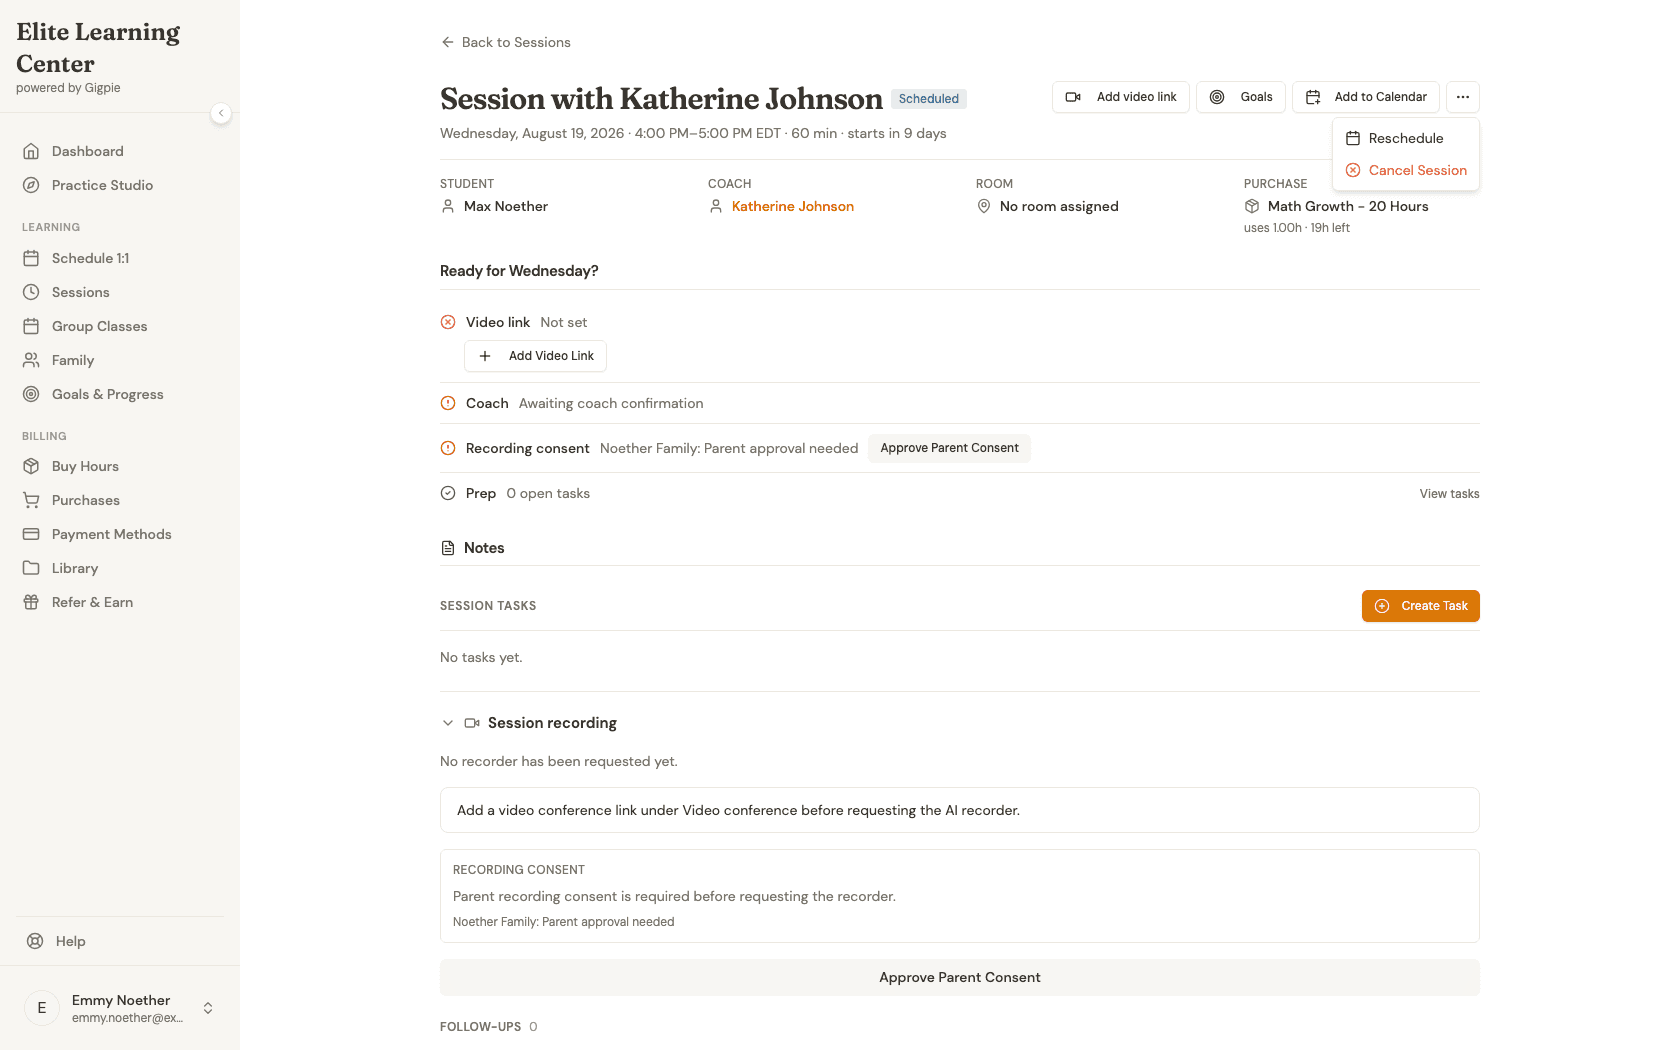Click the Payment Methods card icon
The width and height of the screenshot is (1680, 1050).
pyautogui.click(x=31, y=534)
